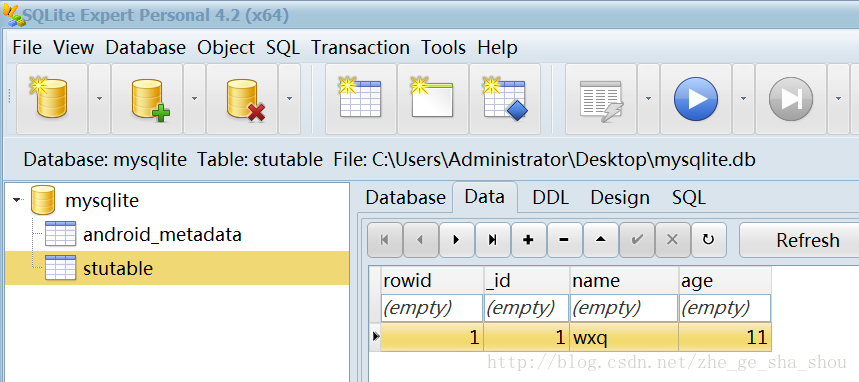The height and width of the screenshot is (382, 859).
Task: Click the name filter (empty) field
Action: (624, 308)
